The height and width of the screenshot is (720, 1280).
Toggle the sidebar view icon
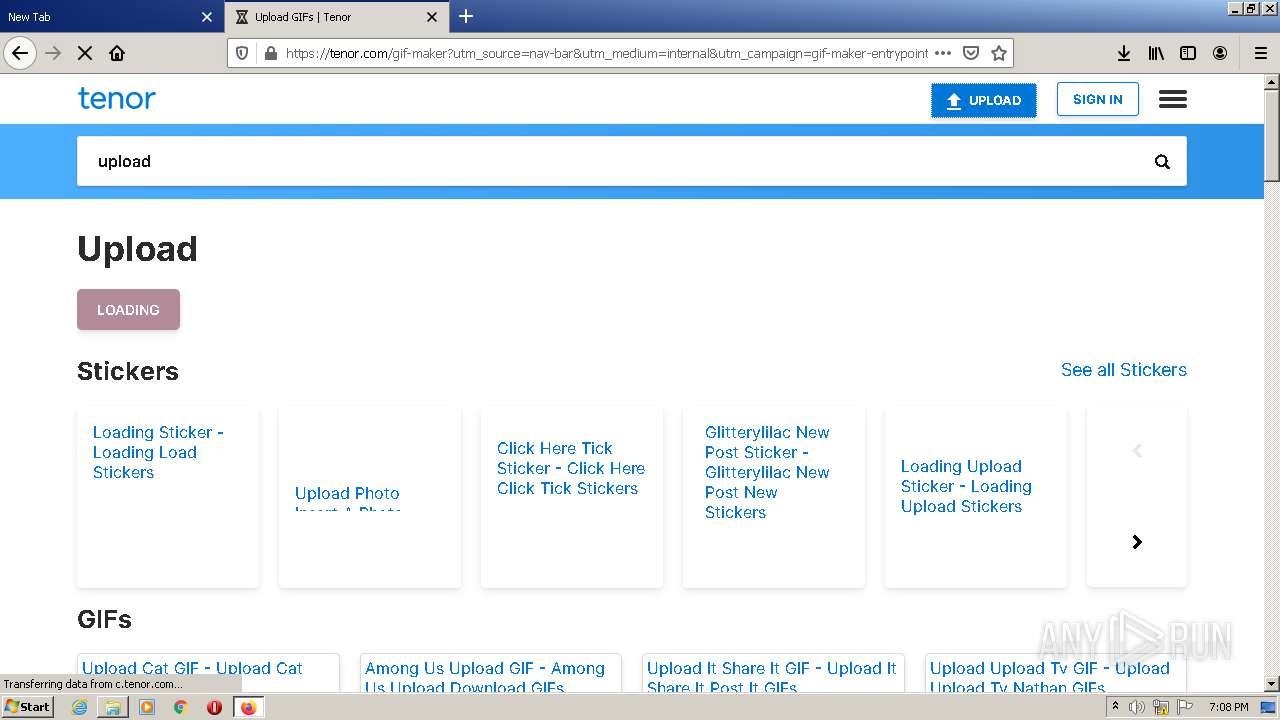[x=1188, y=53]
